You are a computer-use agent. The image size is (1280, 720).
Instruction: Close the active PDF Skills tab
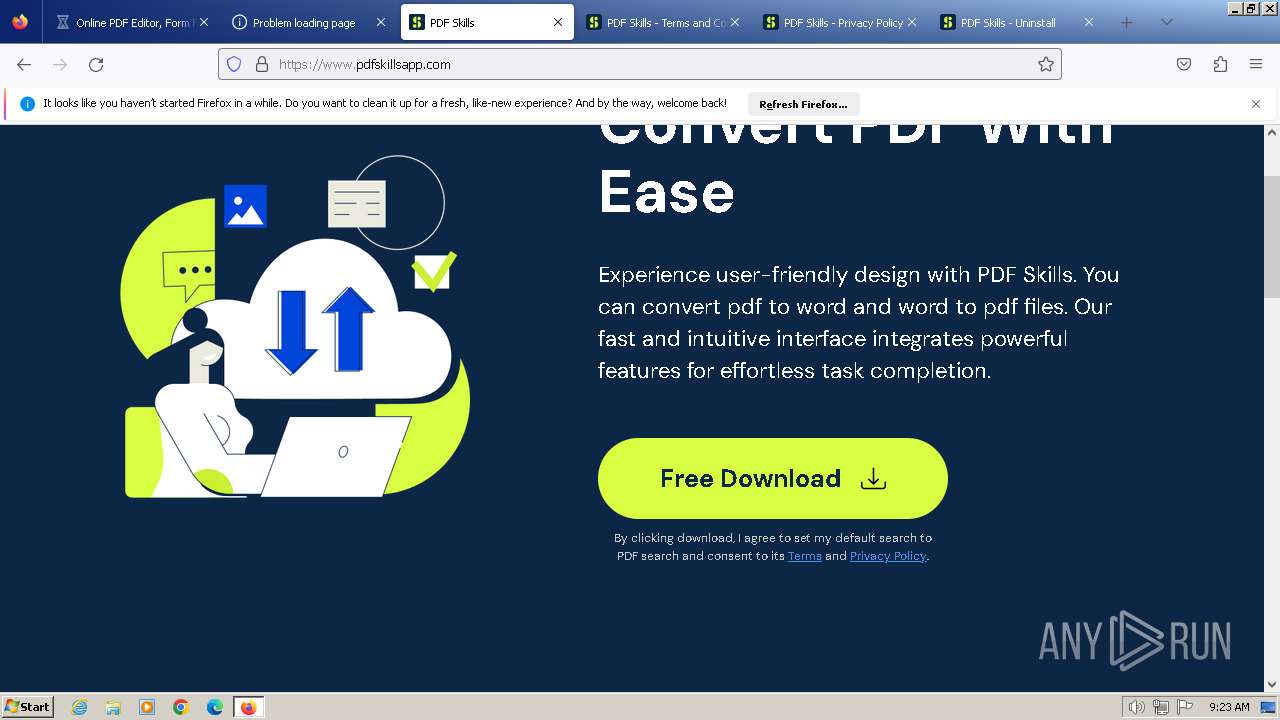558,22
